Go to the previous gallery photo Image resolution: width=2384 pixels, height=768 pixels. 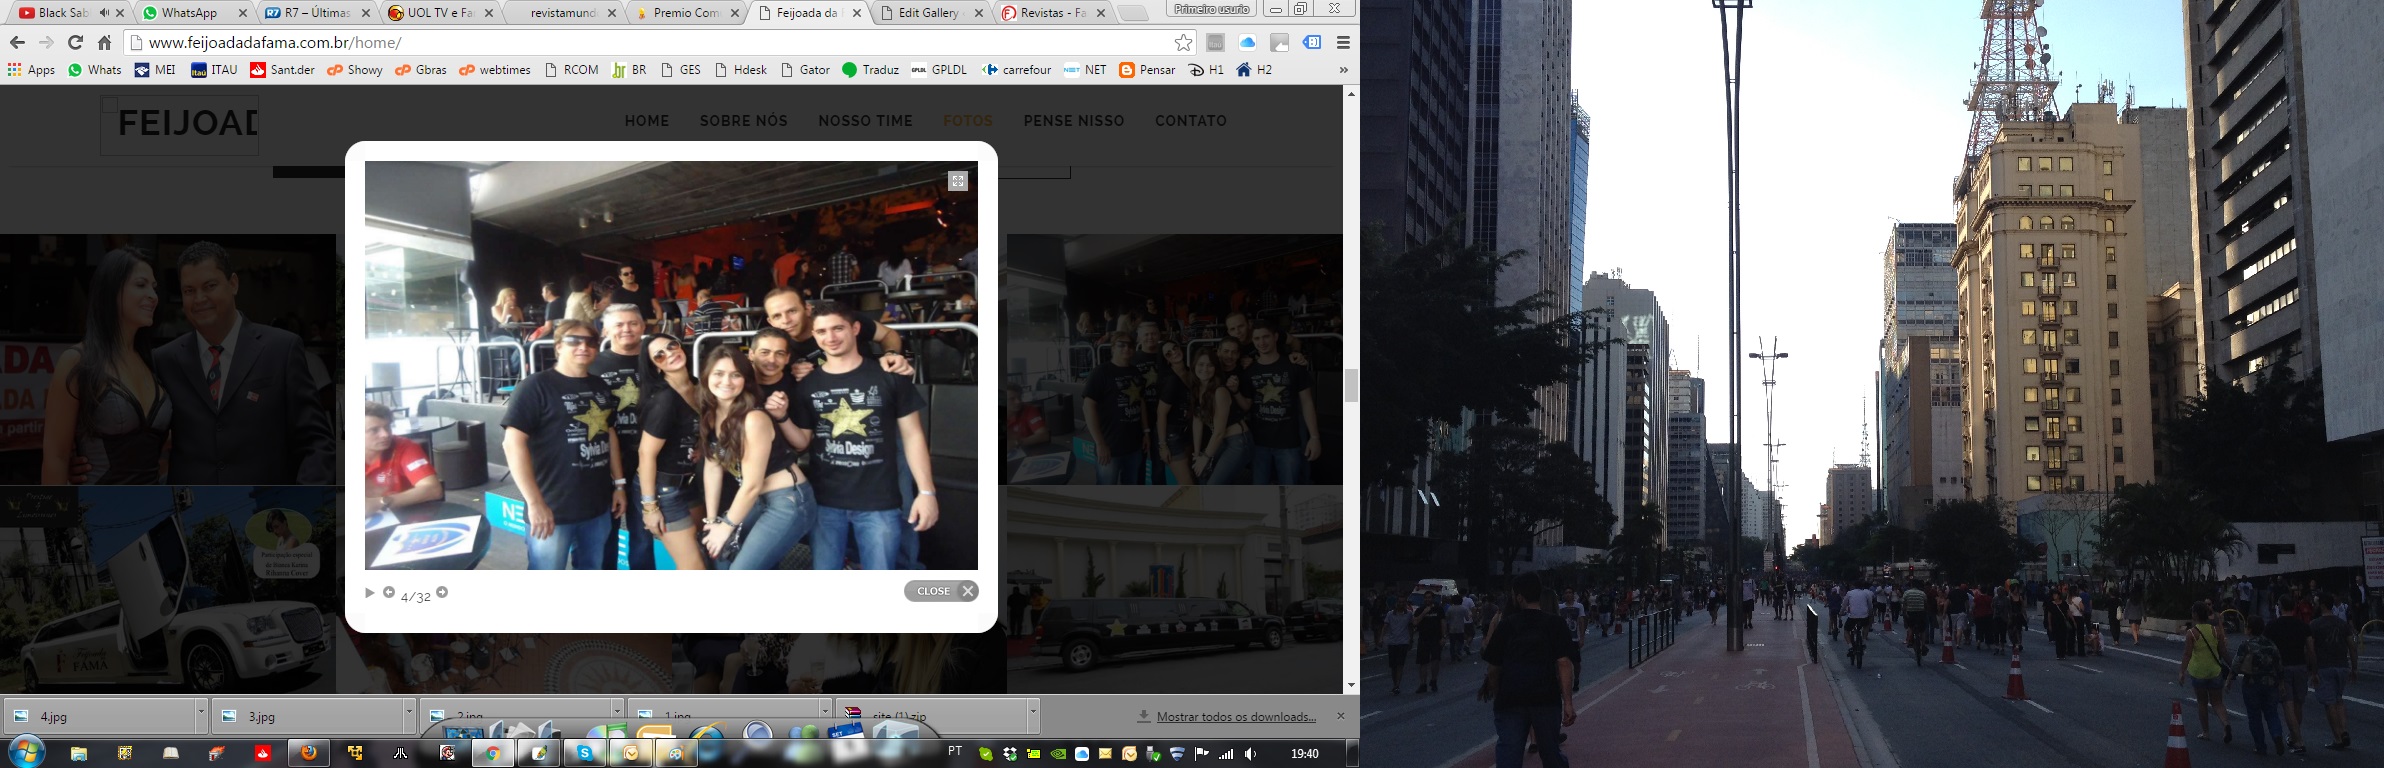click(389, 592)
